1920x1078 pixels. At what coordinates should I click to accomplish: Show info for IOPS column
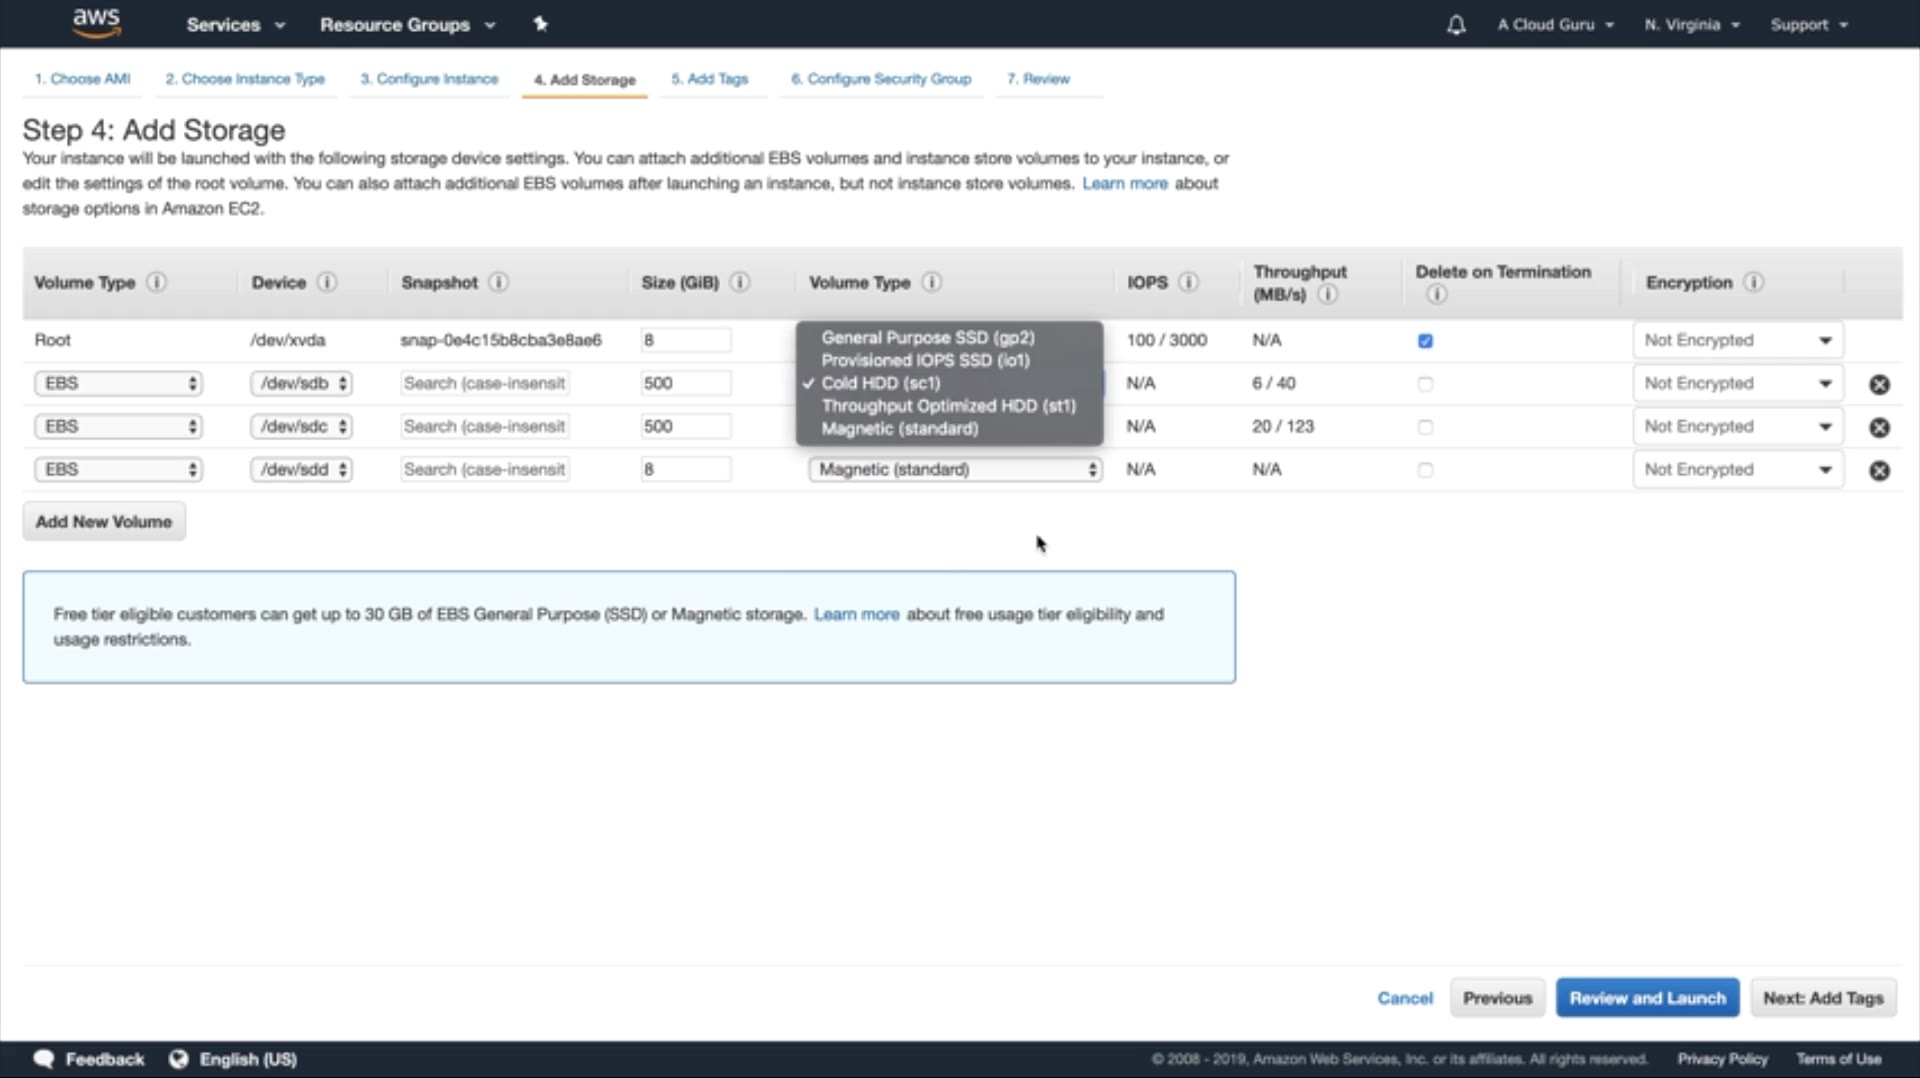coord(1188,282)
